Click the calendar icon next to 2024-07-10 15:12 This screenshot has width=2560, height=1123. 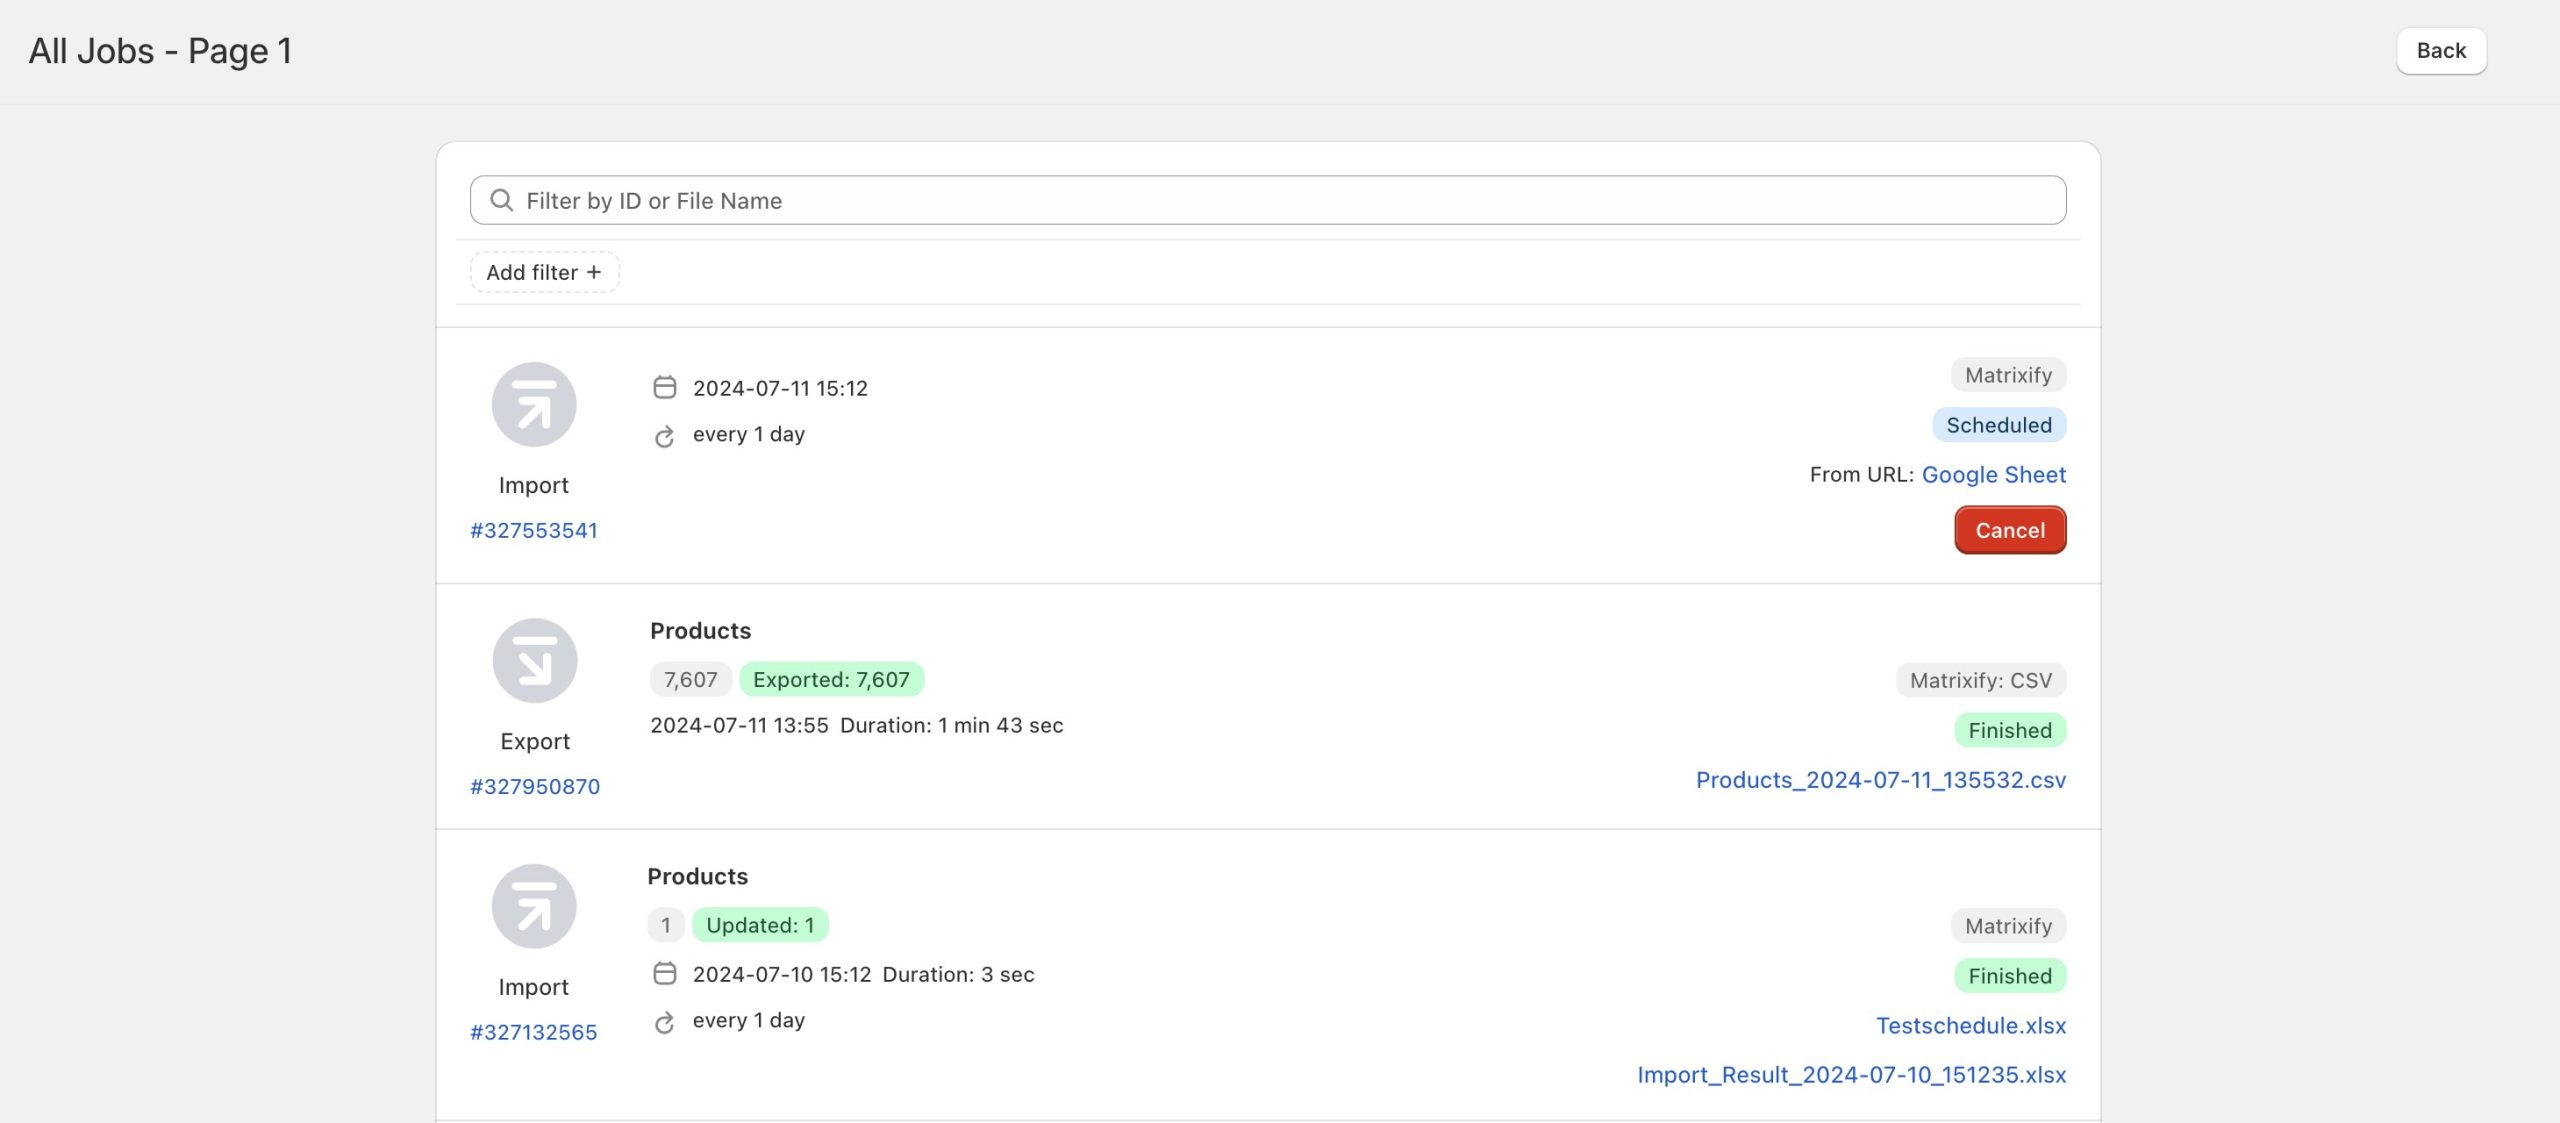coord(665,974)
